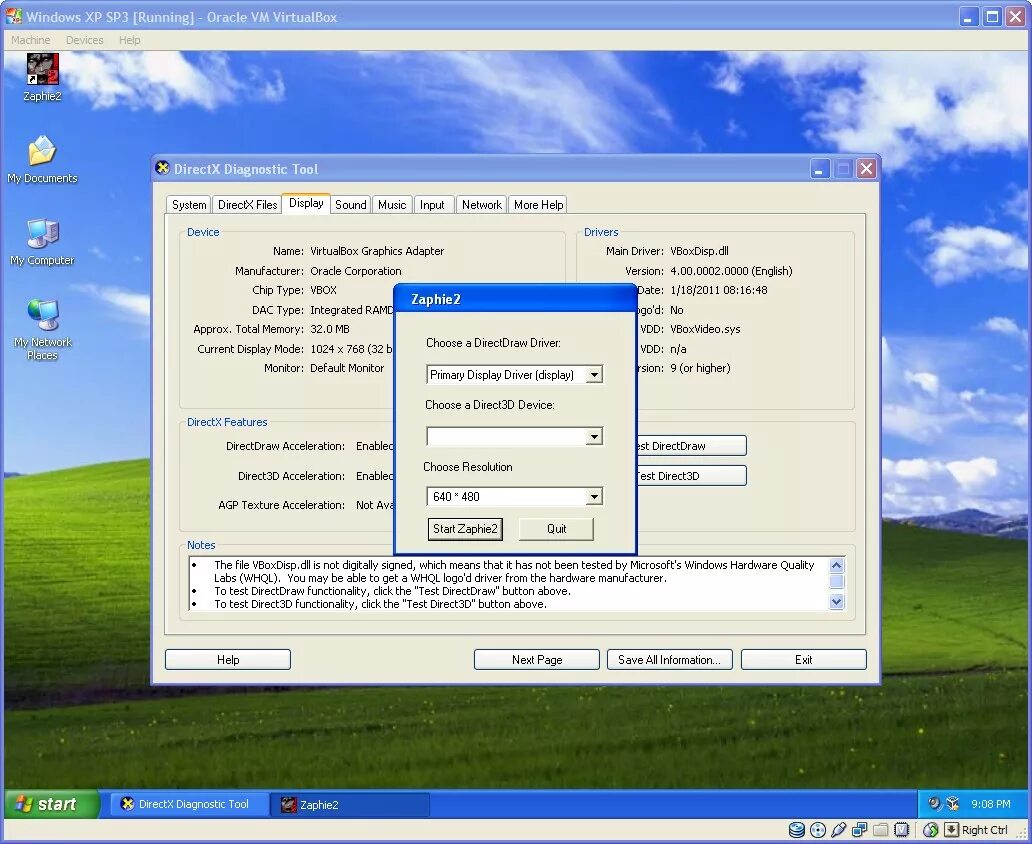Image resolution: width=1032 pixels, height=844 pixels.
Task: Open the Devices menu
Action: pos(84,40)
